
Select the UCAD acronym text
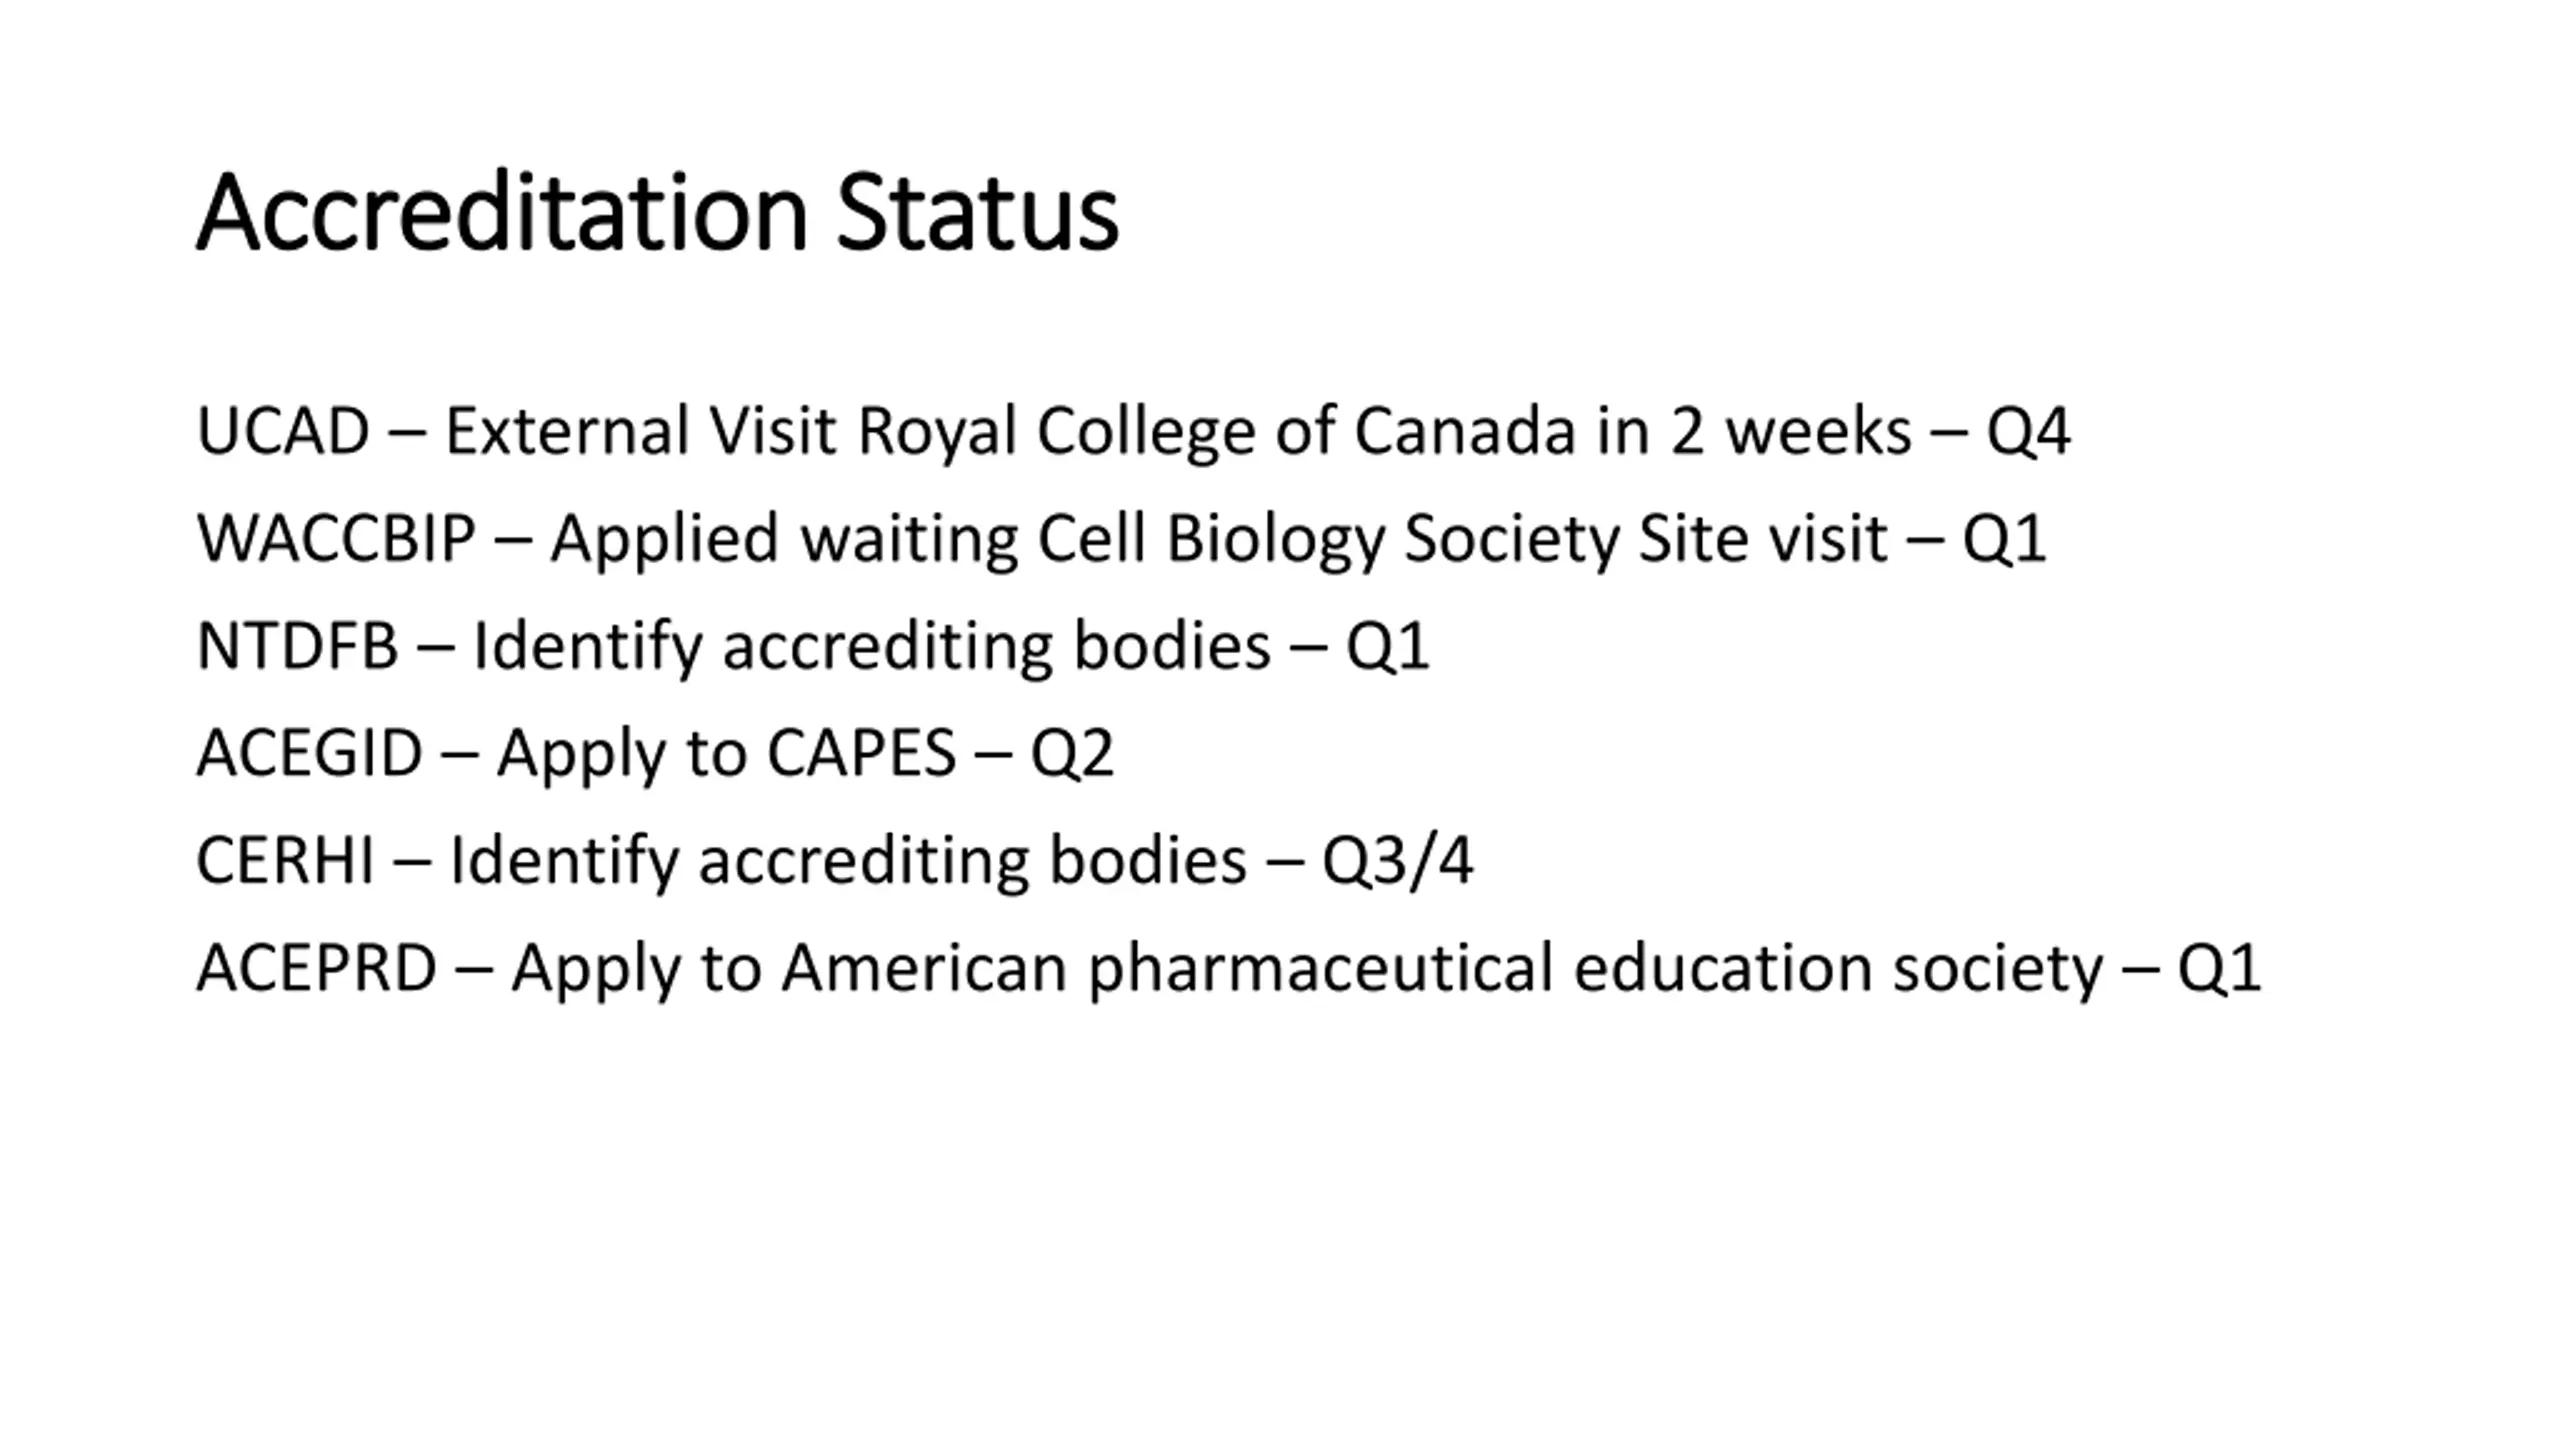point(283,431)
